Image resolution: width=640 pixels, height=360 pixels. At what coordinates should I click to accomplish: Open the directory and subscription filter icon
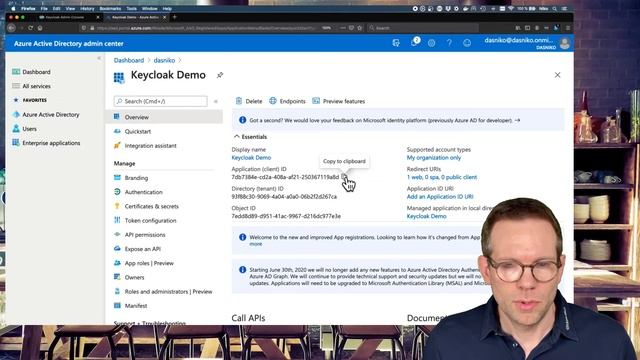click(x=396, y=43)
